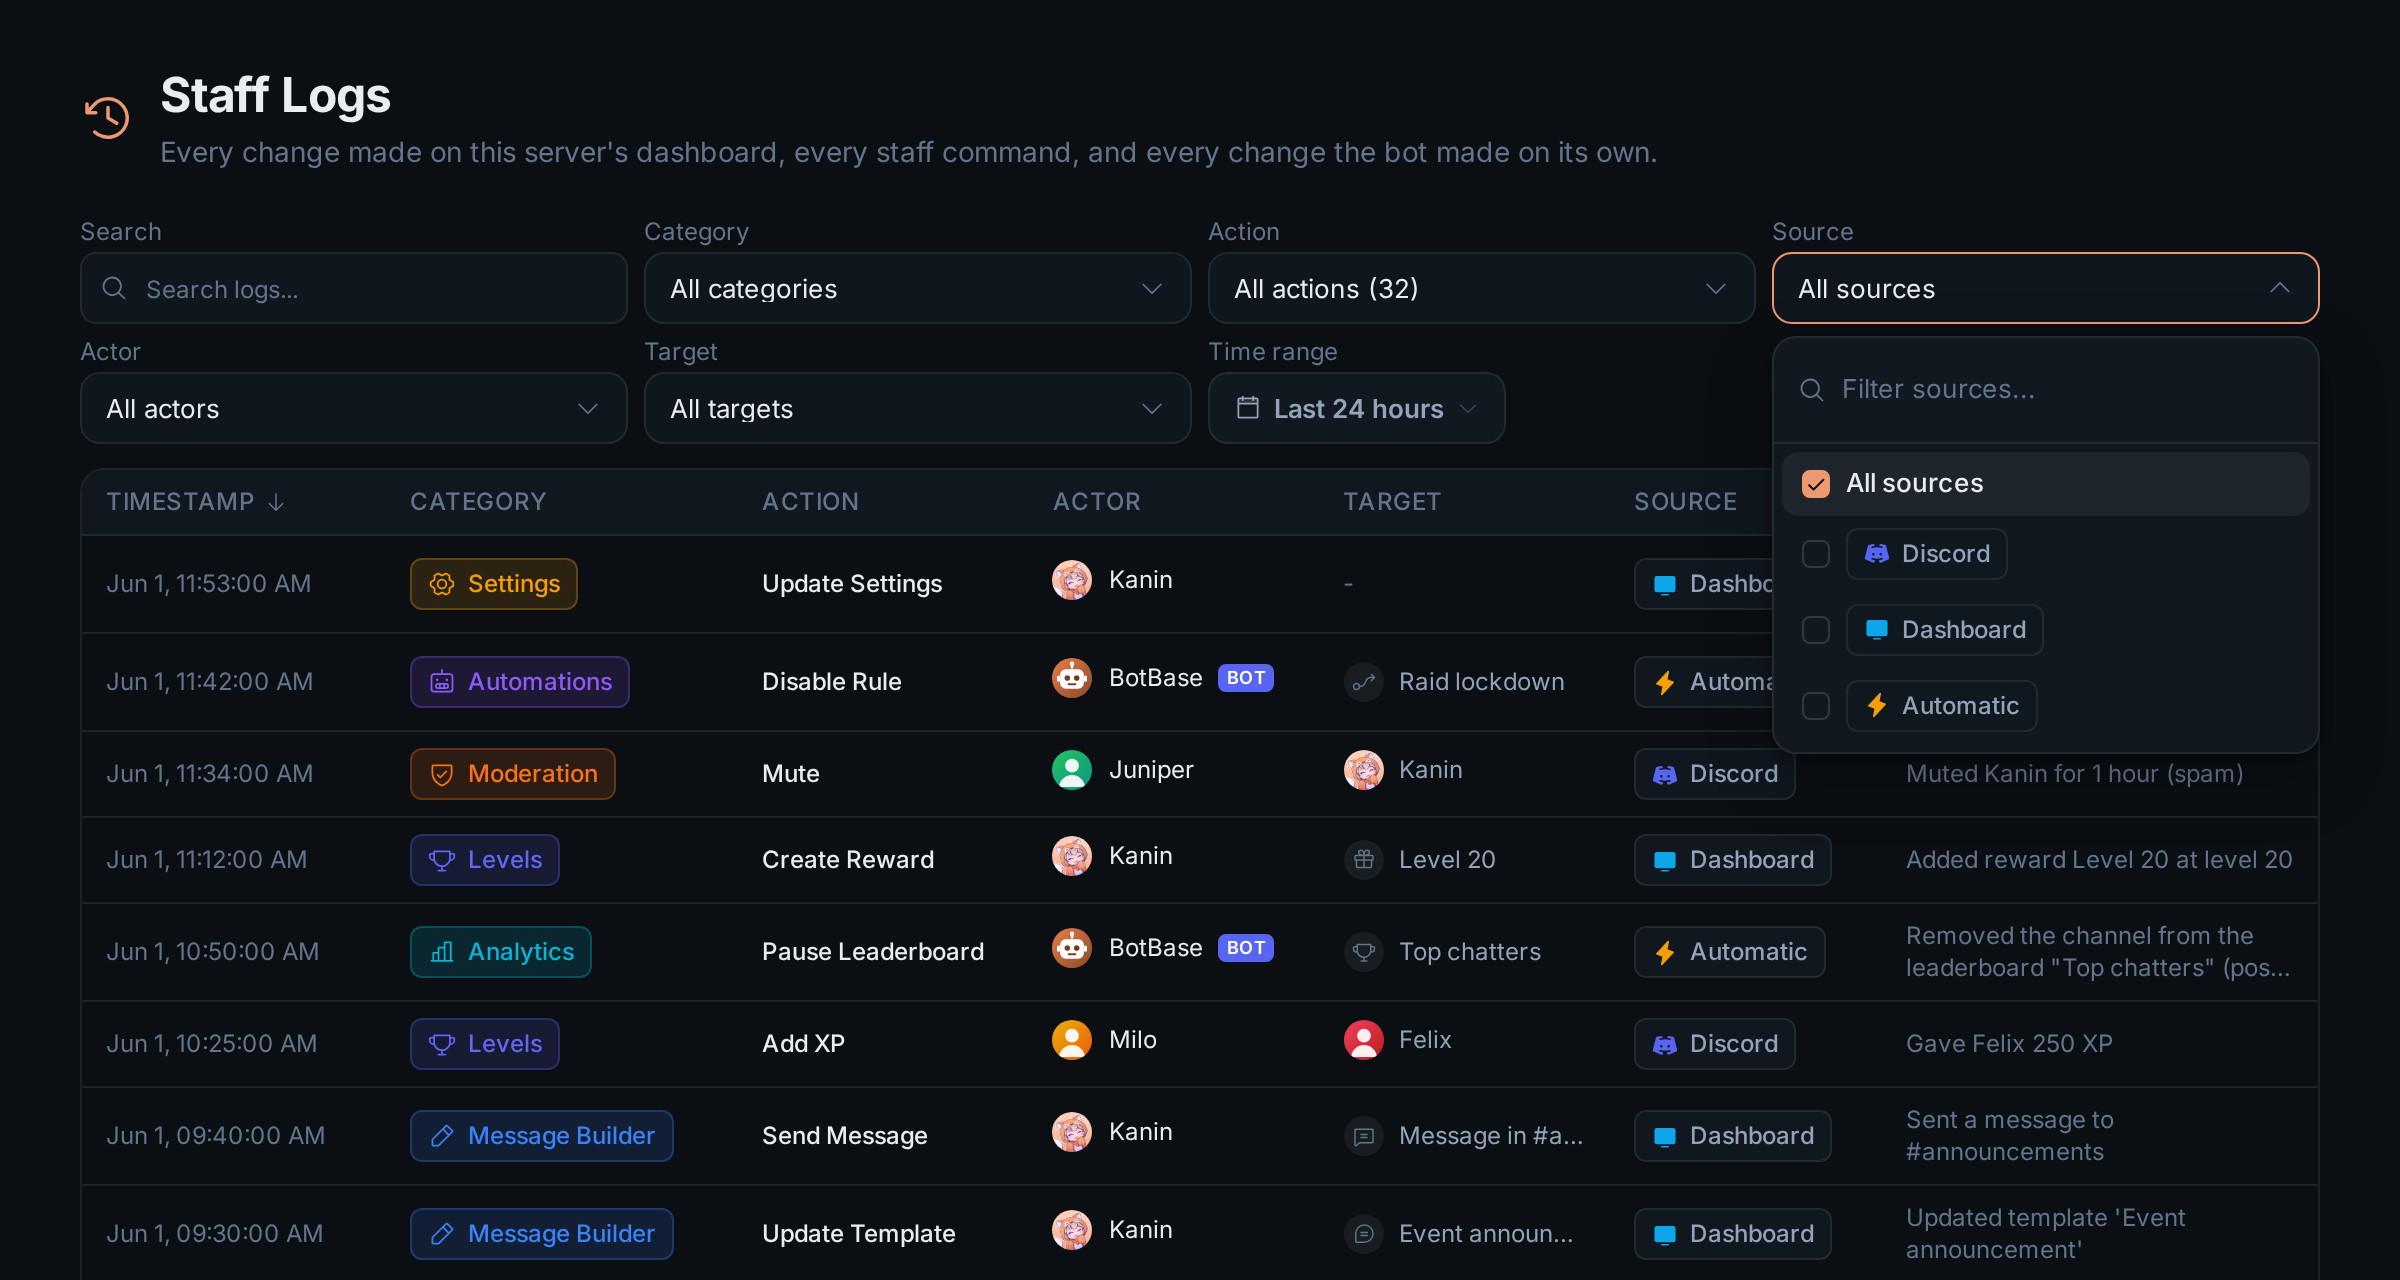
Task: Click the Filter sources input field
Action: pos(2046,390)
